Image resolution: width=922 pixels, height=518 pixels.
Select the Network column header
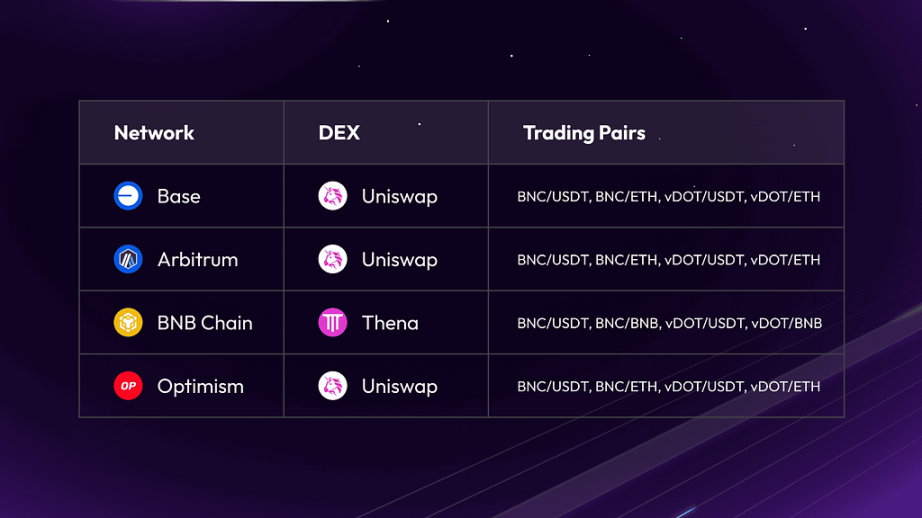154,133
